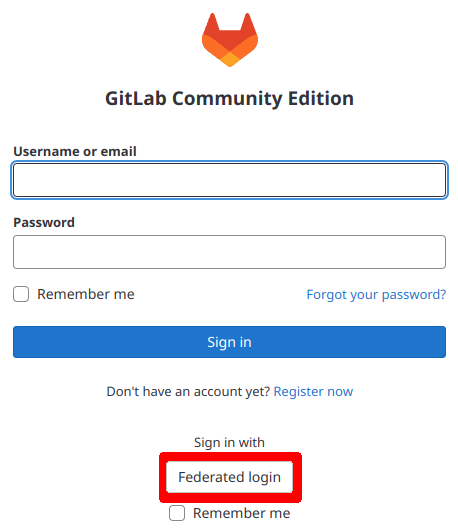The image size is (458, 529).
Task: Follow the Register now link
Action: pos(313,391)
